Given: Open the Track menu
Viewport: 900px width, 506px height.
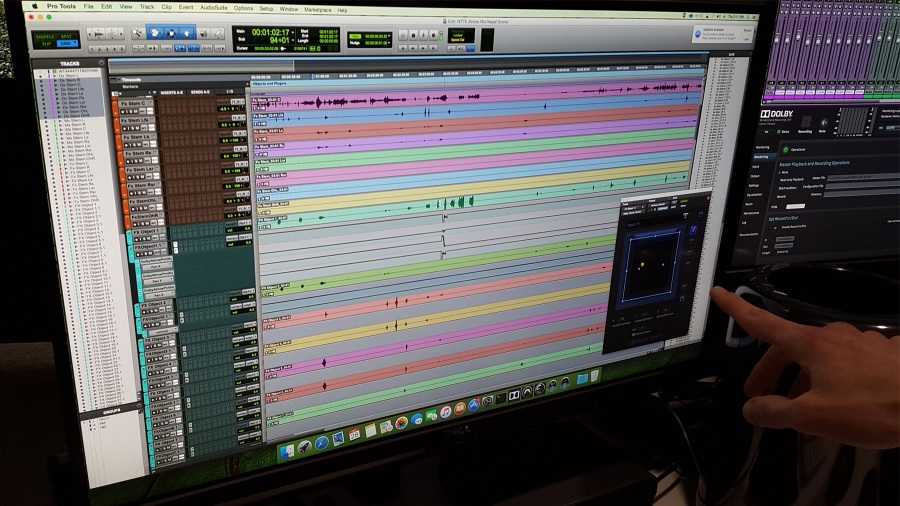Looking at the screenshot, I should pos(147,7).
